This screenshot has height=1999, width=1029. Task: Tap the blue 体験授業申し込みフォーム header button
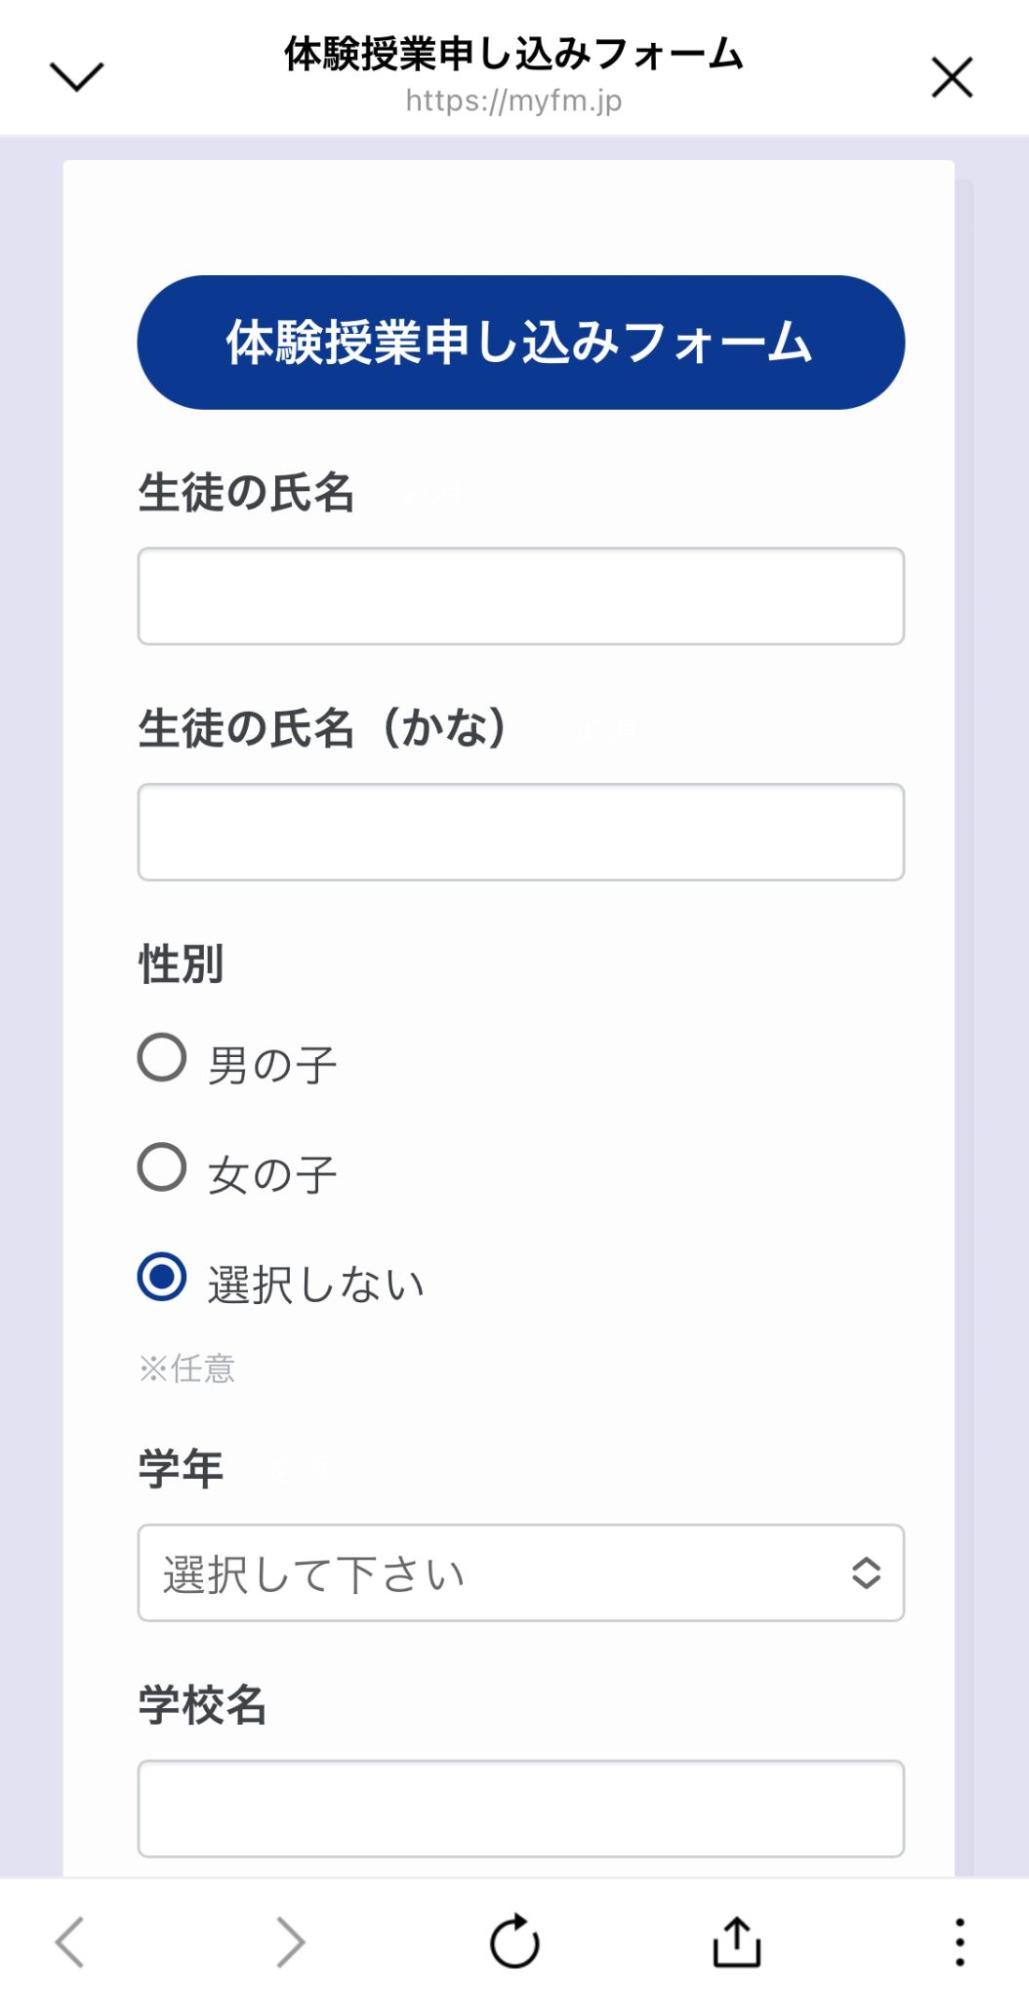pyautogui.click(x=521, y=341)
